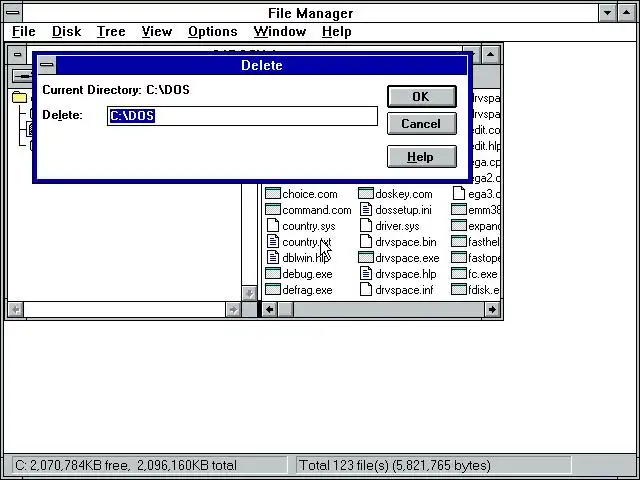Open the Disk menu
Viewport: 640px width, 480px height.
67,31
